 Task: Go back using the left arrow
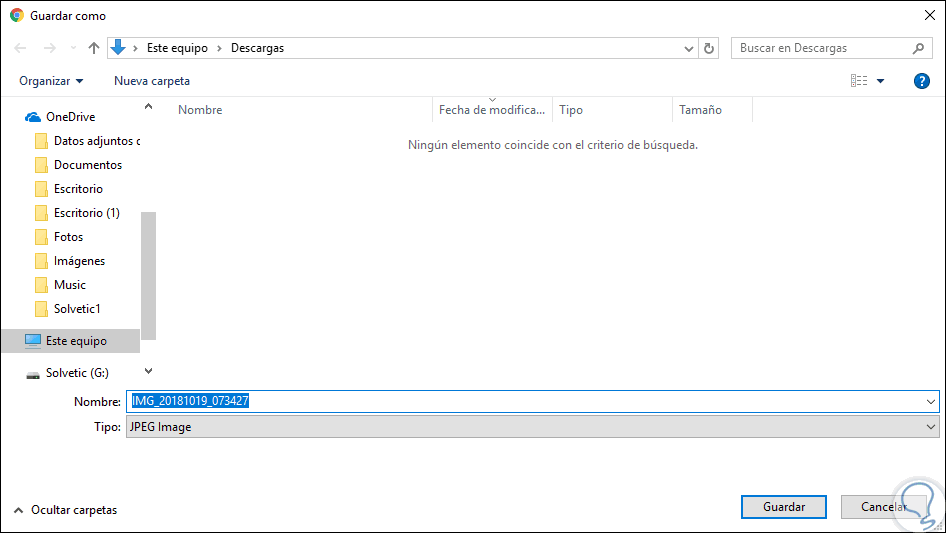[20, 48]
